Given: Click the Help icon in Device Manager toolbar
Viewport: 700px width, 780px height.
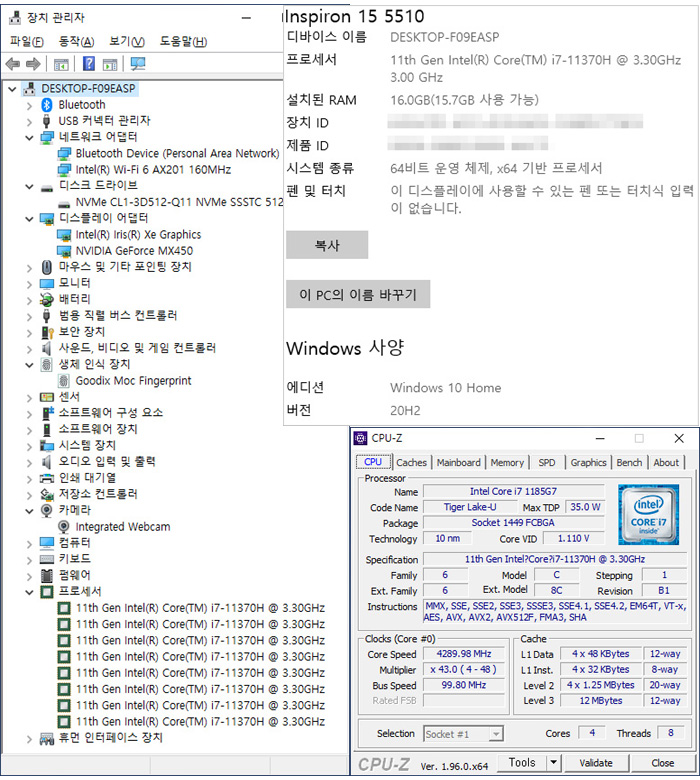Looking at the screenshot, I should coord(88,65).
